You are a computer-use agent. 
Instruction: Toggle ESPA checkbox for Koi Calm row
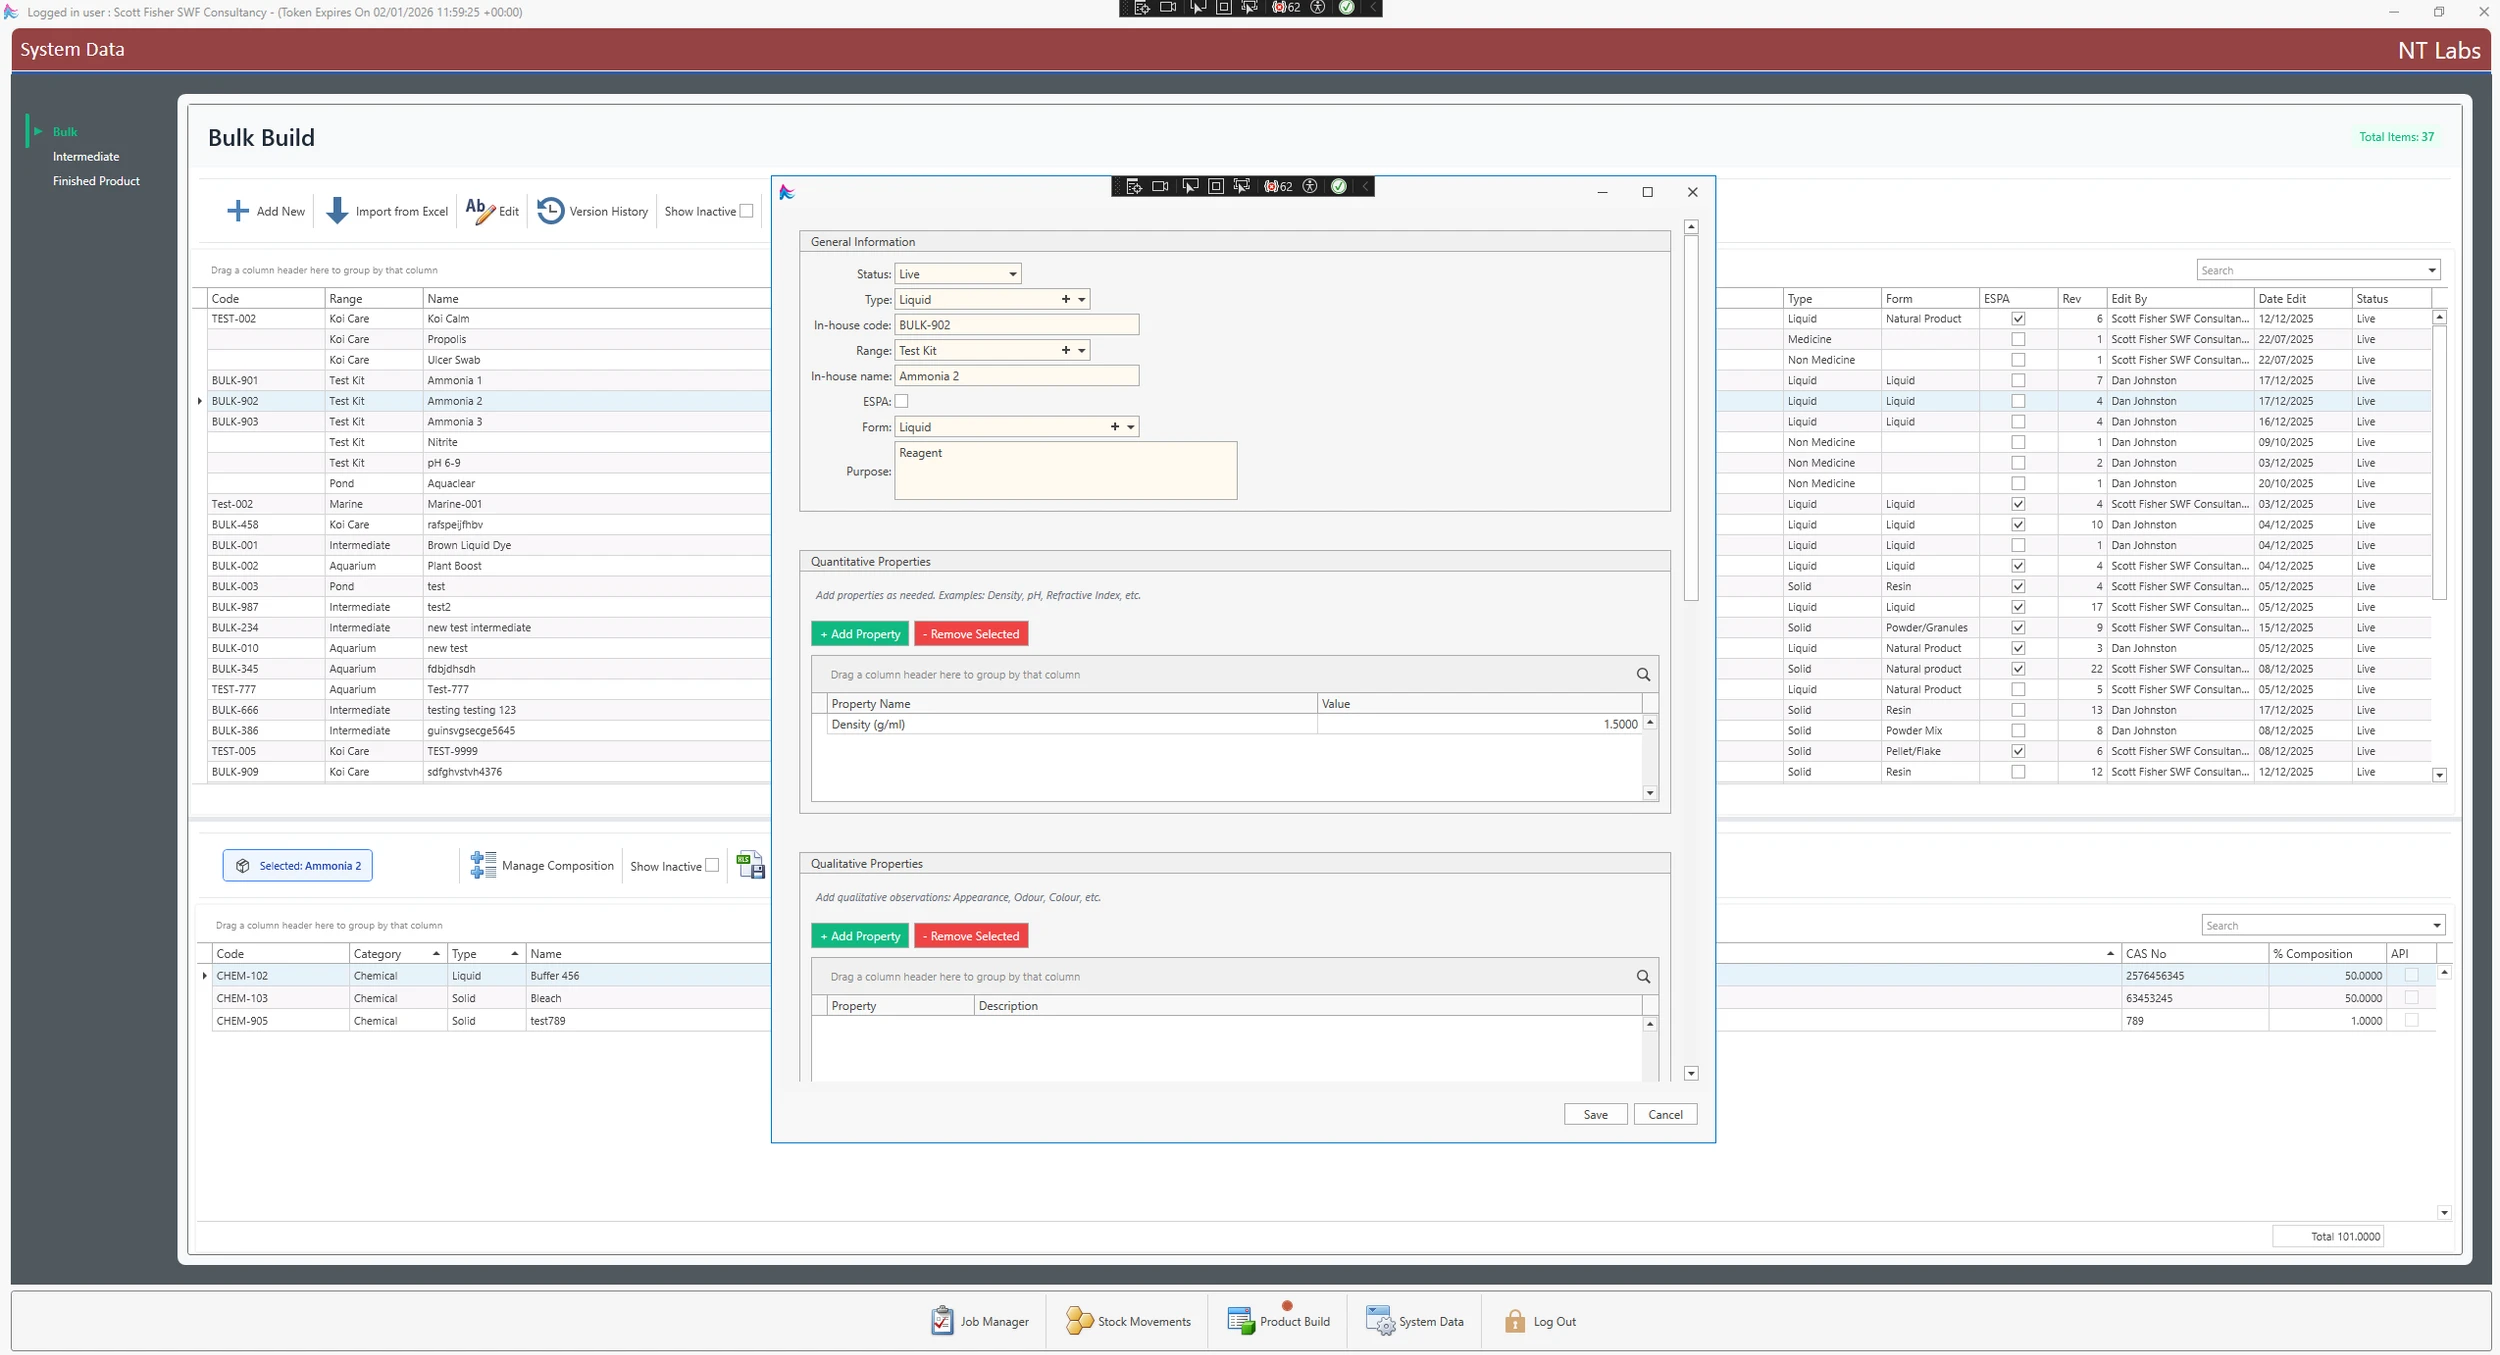point(2018,319)
